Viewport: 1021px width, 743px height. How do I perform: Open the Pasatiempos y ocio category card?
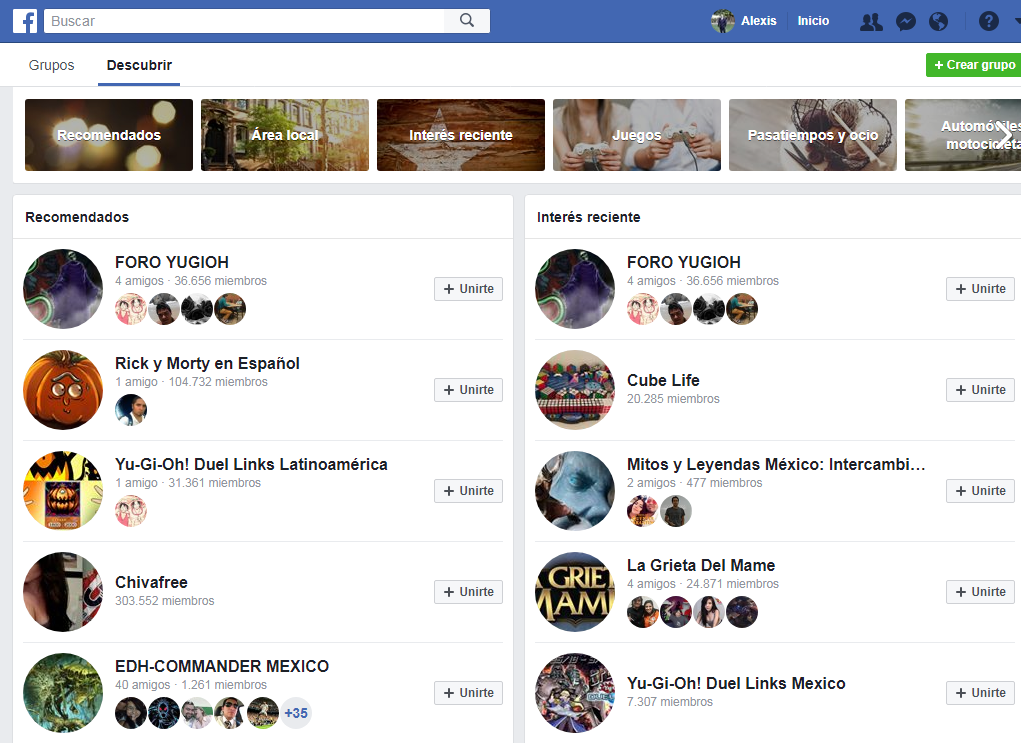pos(813,135)
